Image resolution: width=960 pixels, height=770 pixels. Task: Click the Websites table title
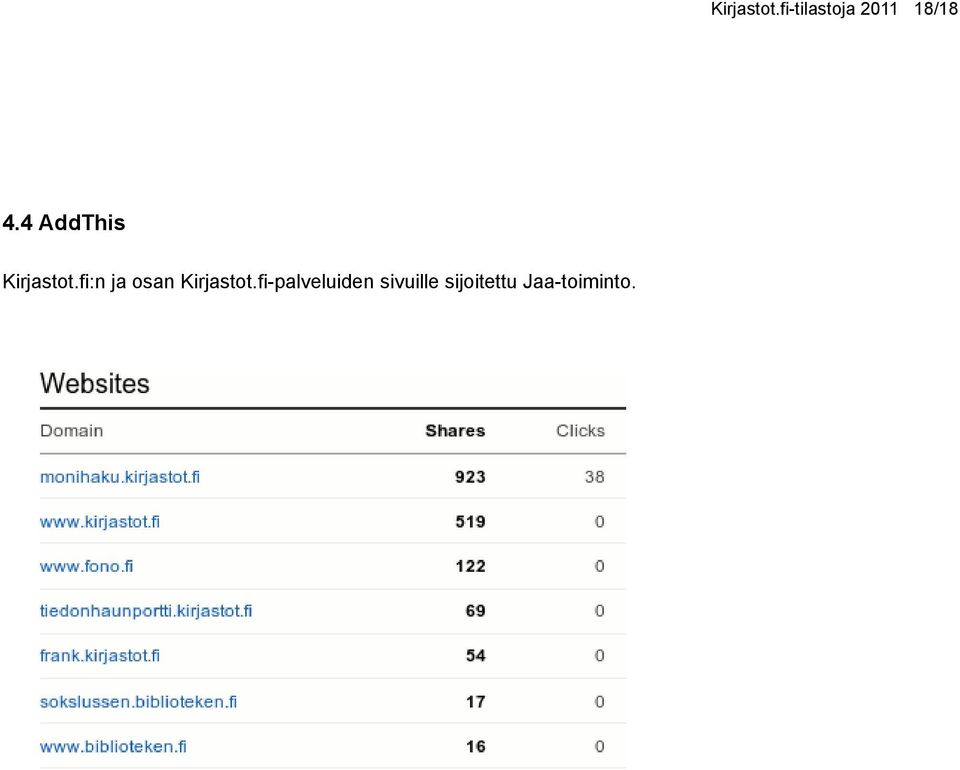(x=95, y=384)
